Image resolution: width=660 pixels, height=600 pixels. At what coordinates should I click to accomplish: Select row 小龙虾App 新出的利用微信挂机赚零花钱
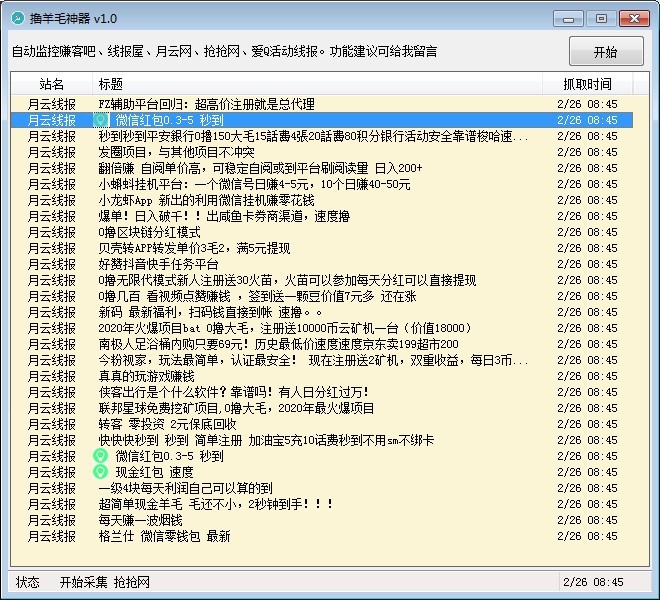pos(322,200)
